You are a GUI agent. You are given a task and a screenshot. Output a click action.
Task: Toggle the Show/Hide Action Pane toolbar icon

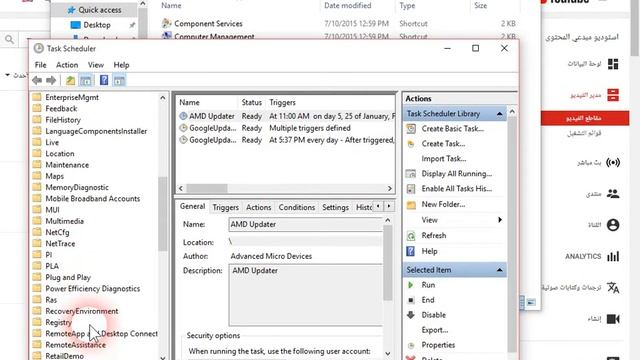point(119,80)
